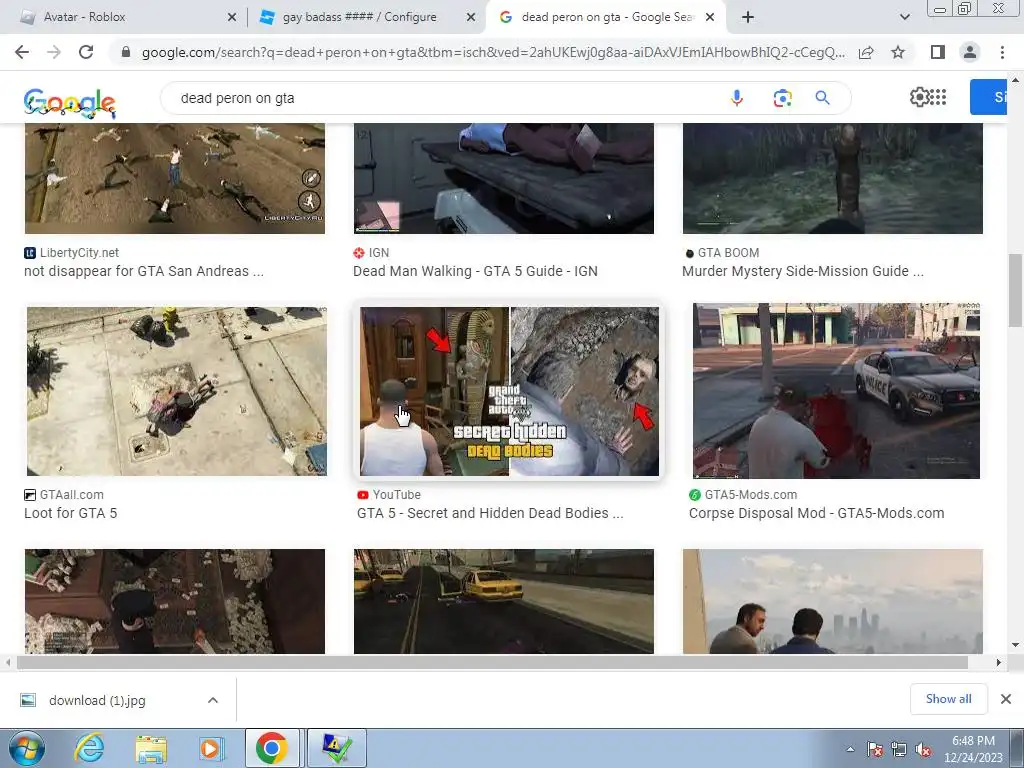Select the dead peron on gta tab
This screenshot has height=768, width=1024.
[x=606, y=17]
